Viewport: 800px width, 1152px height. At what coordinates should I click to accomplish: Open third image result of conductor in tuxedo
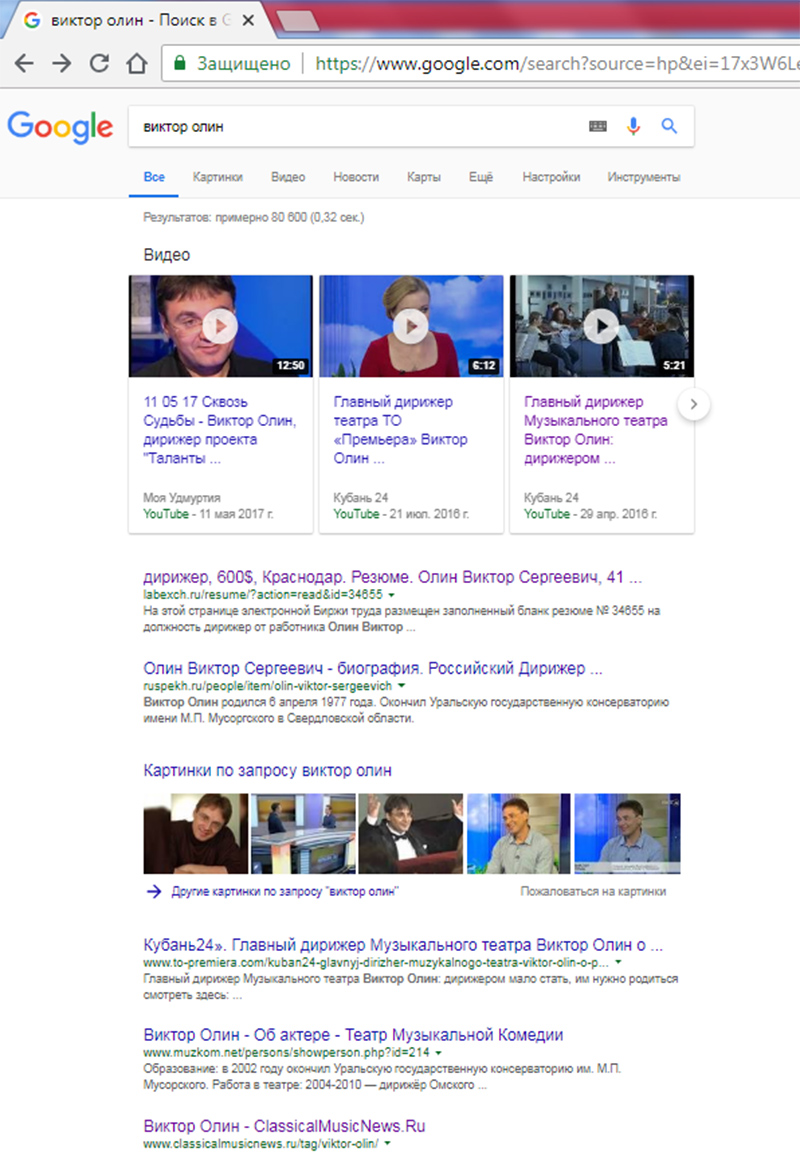coord(411,834)
